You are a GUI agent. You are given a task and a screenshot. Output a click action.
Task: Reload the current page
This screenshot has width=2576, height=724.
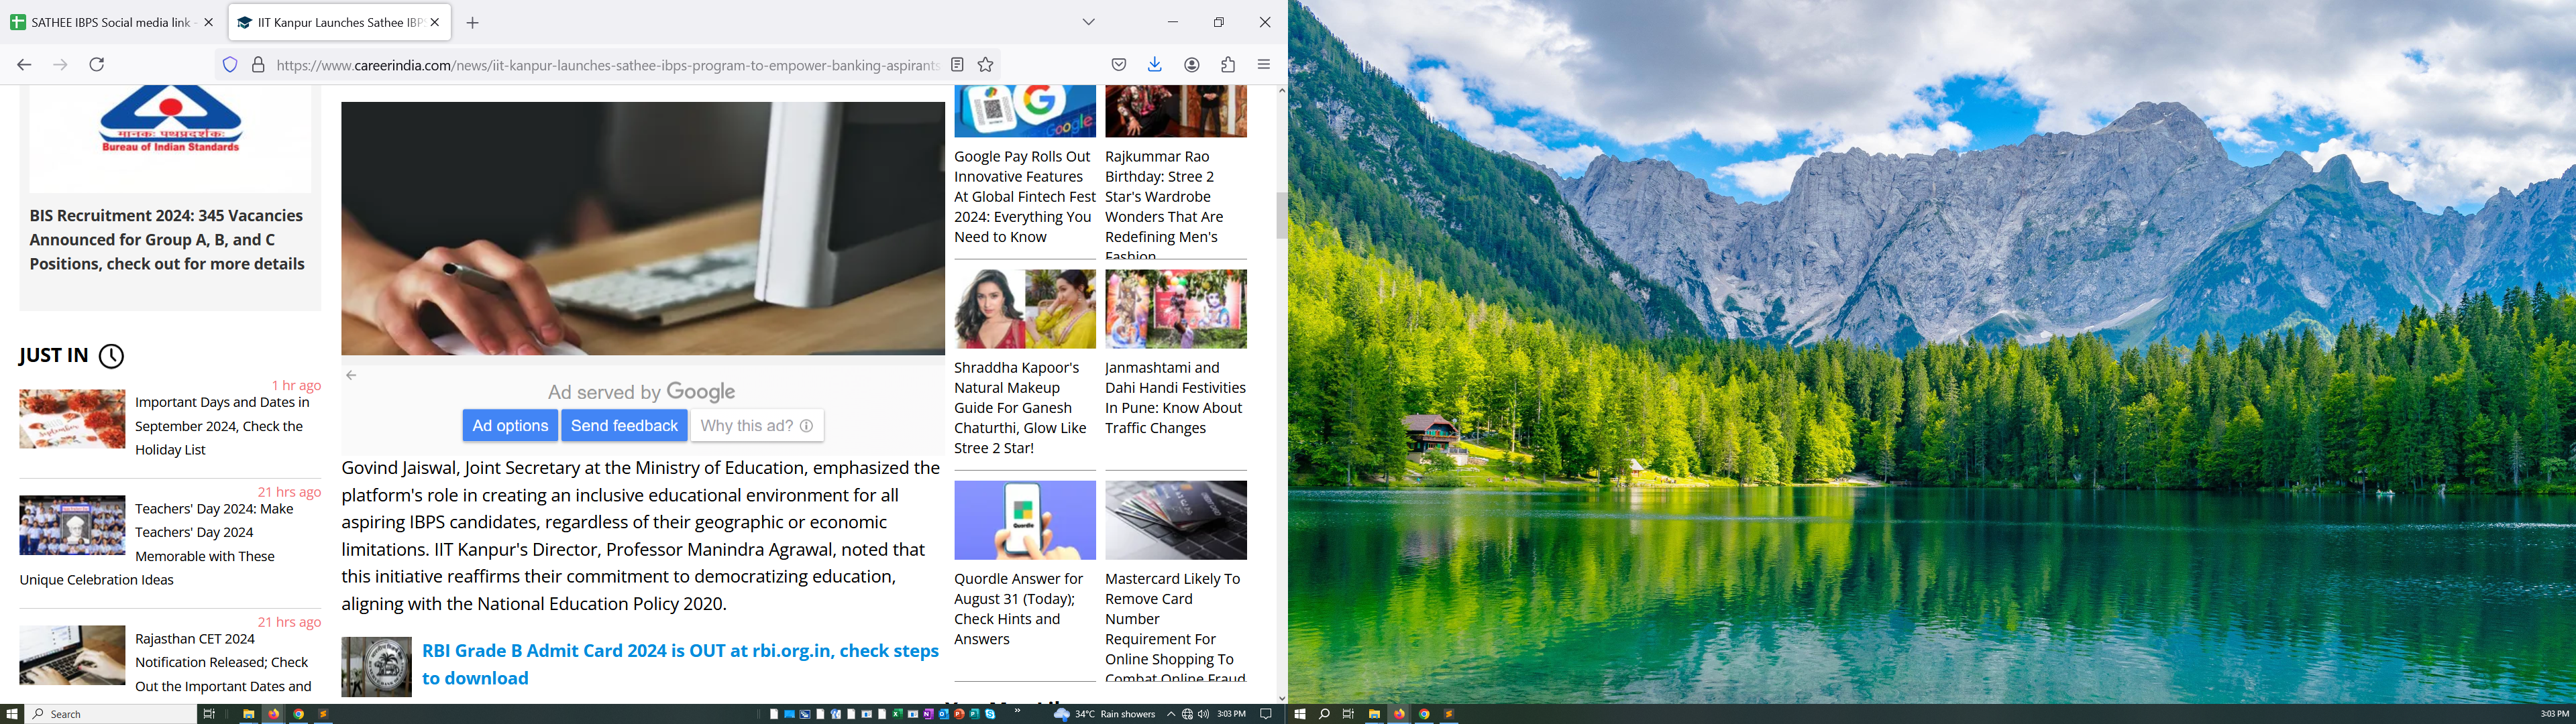[97, 65]
